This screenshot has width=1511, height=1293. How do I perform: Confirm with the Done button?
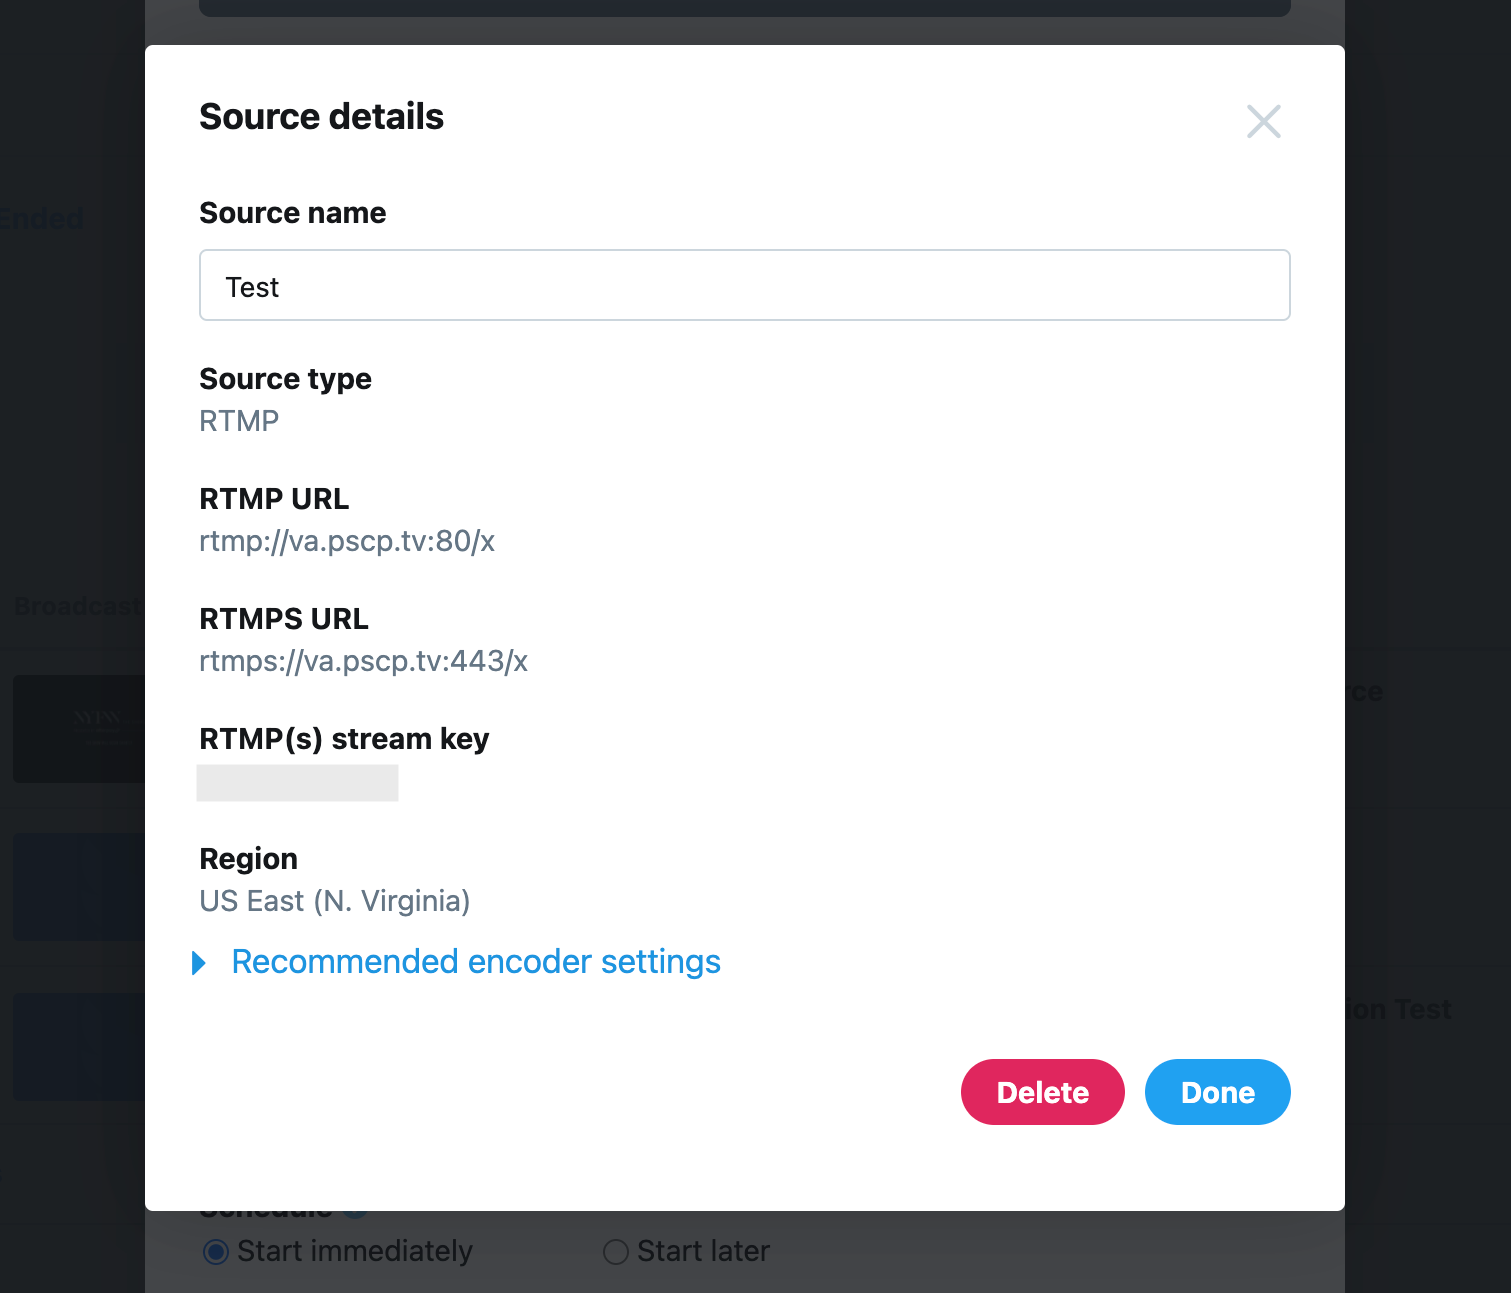1217,1092
